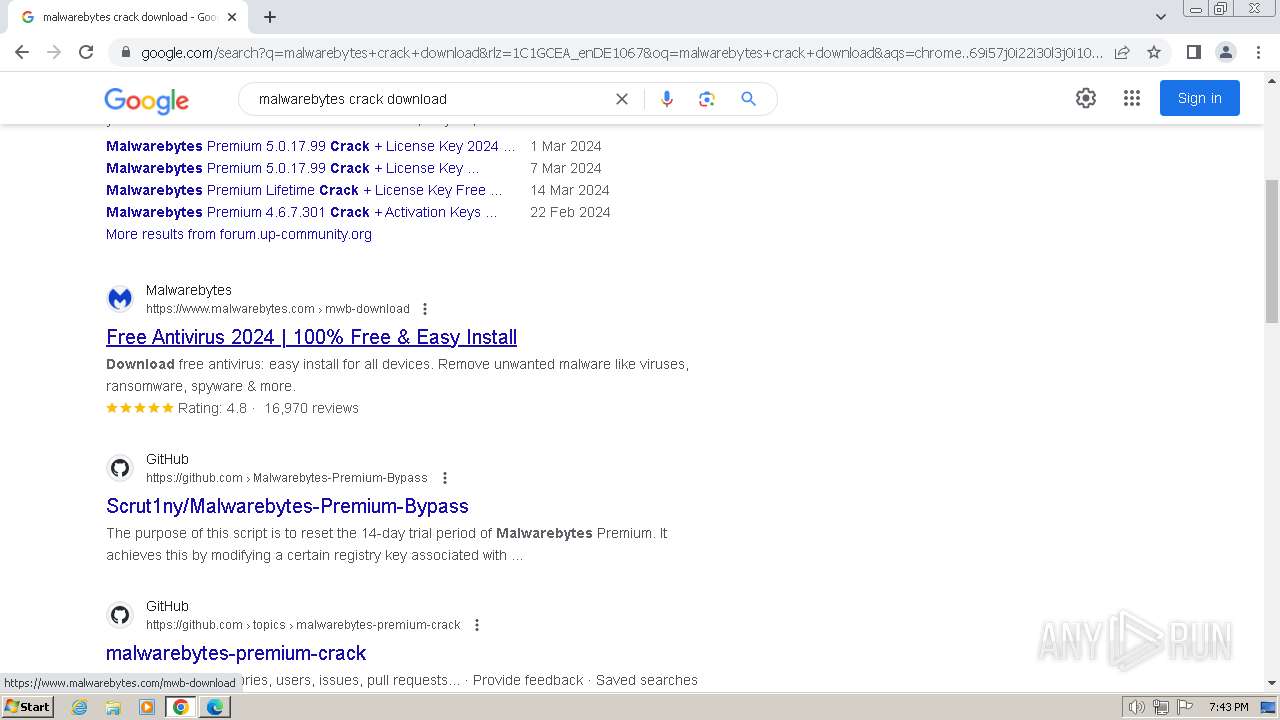
Task: Click the Malwarebytes site favicon
Action: pyautogui.click(x=120, y=298)
